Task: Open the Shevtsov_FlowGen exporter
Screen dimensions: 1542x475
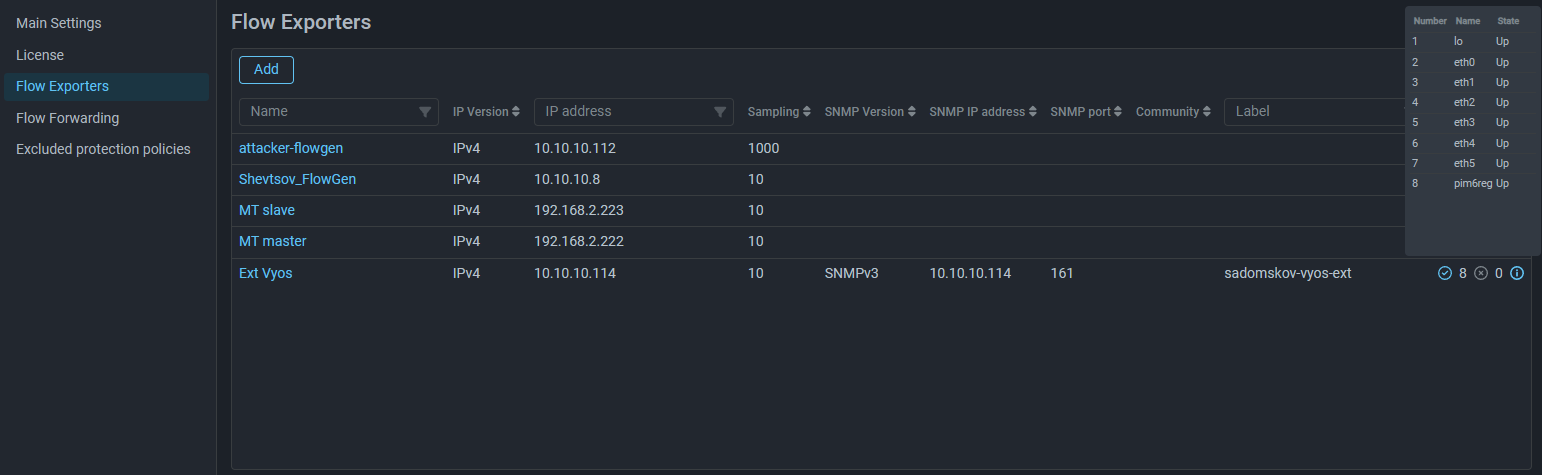Action: 297,179
